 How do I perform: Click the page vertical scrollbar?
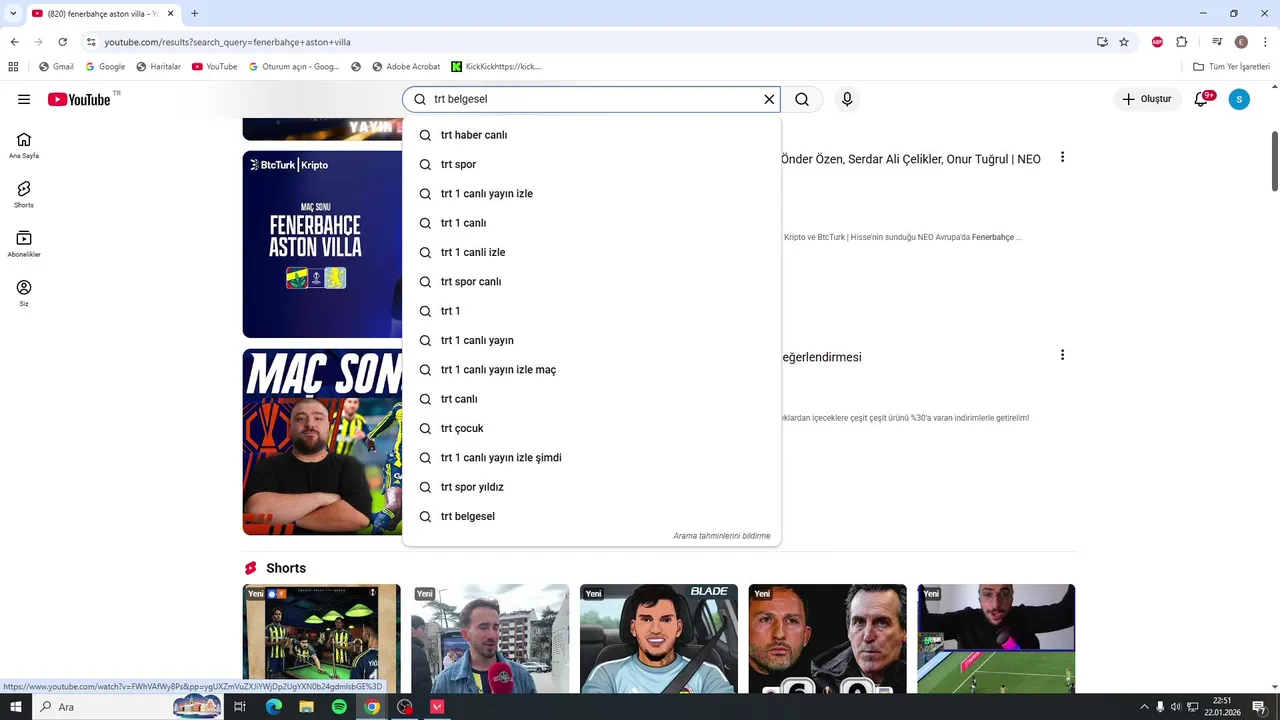coord(1274,160)
